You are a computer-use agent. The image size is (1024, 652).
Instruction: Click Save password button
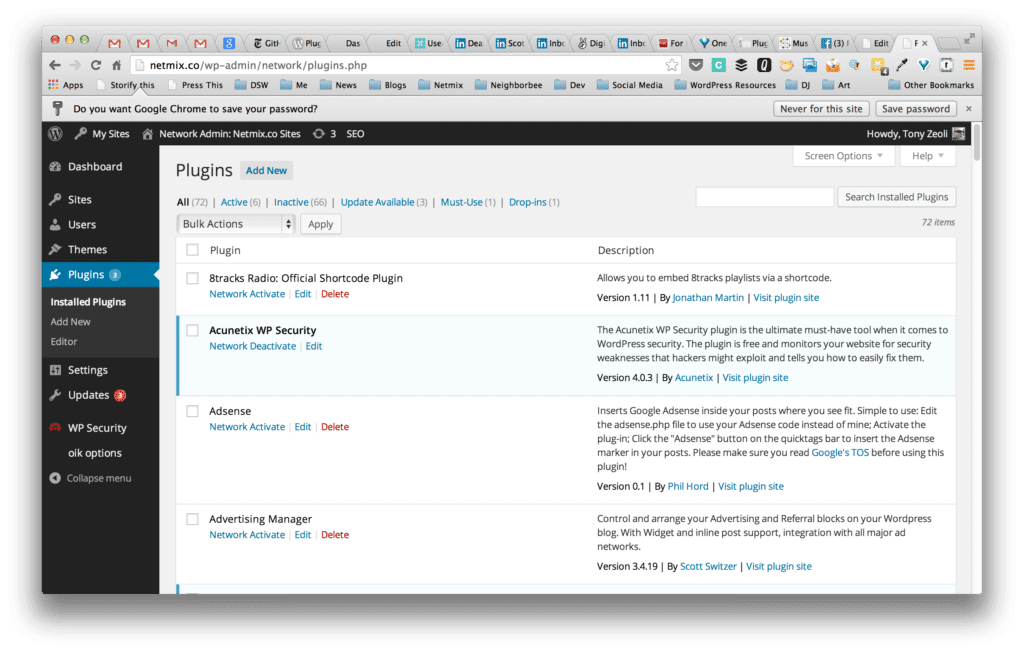point(916,108)
